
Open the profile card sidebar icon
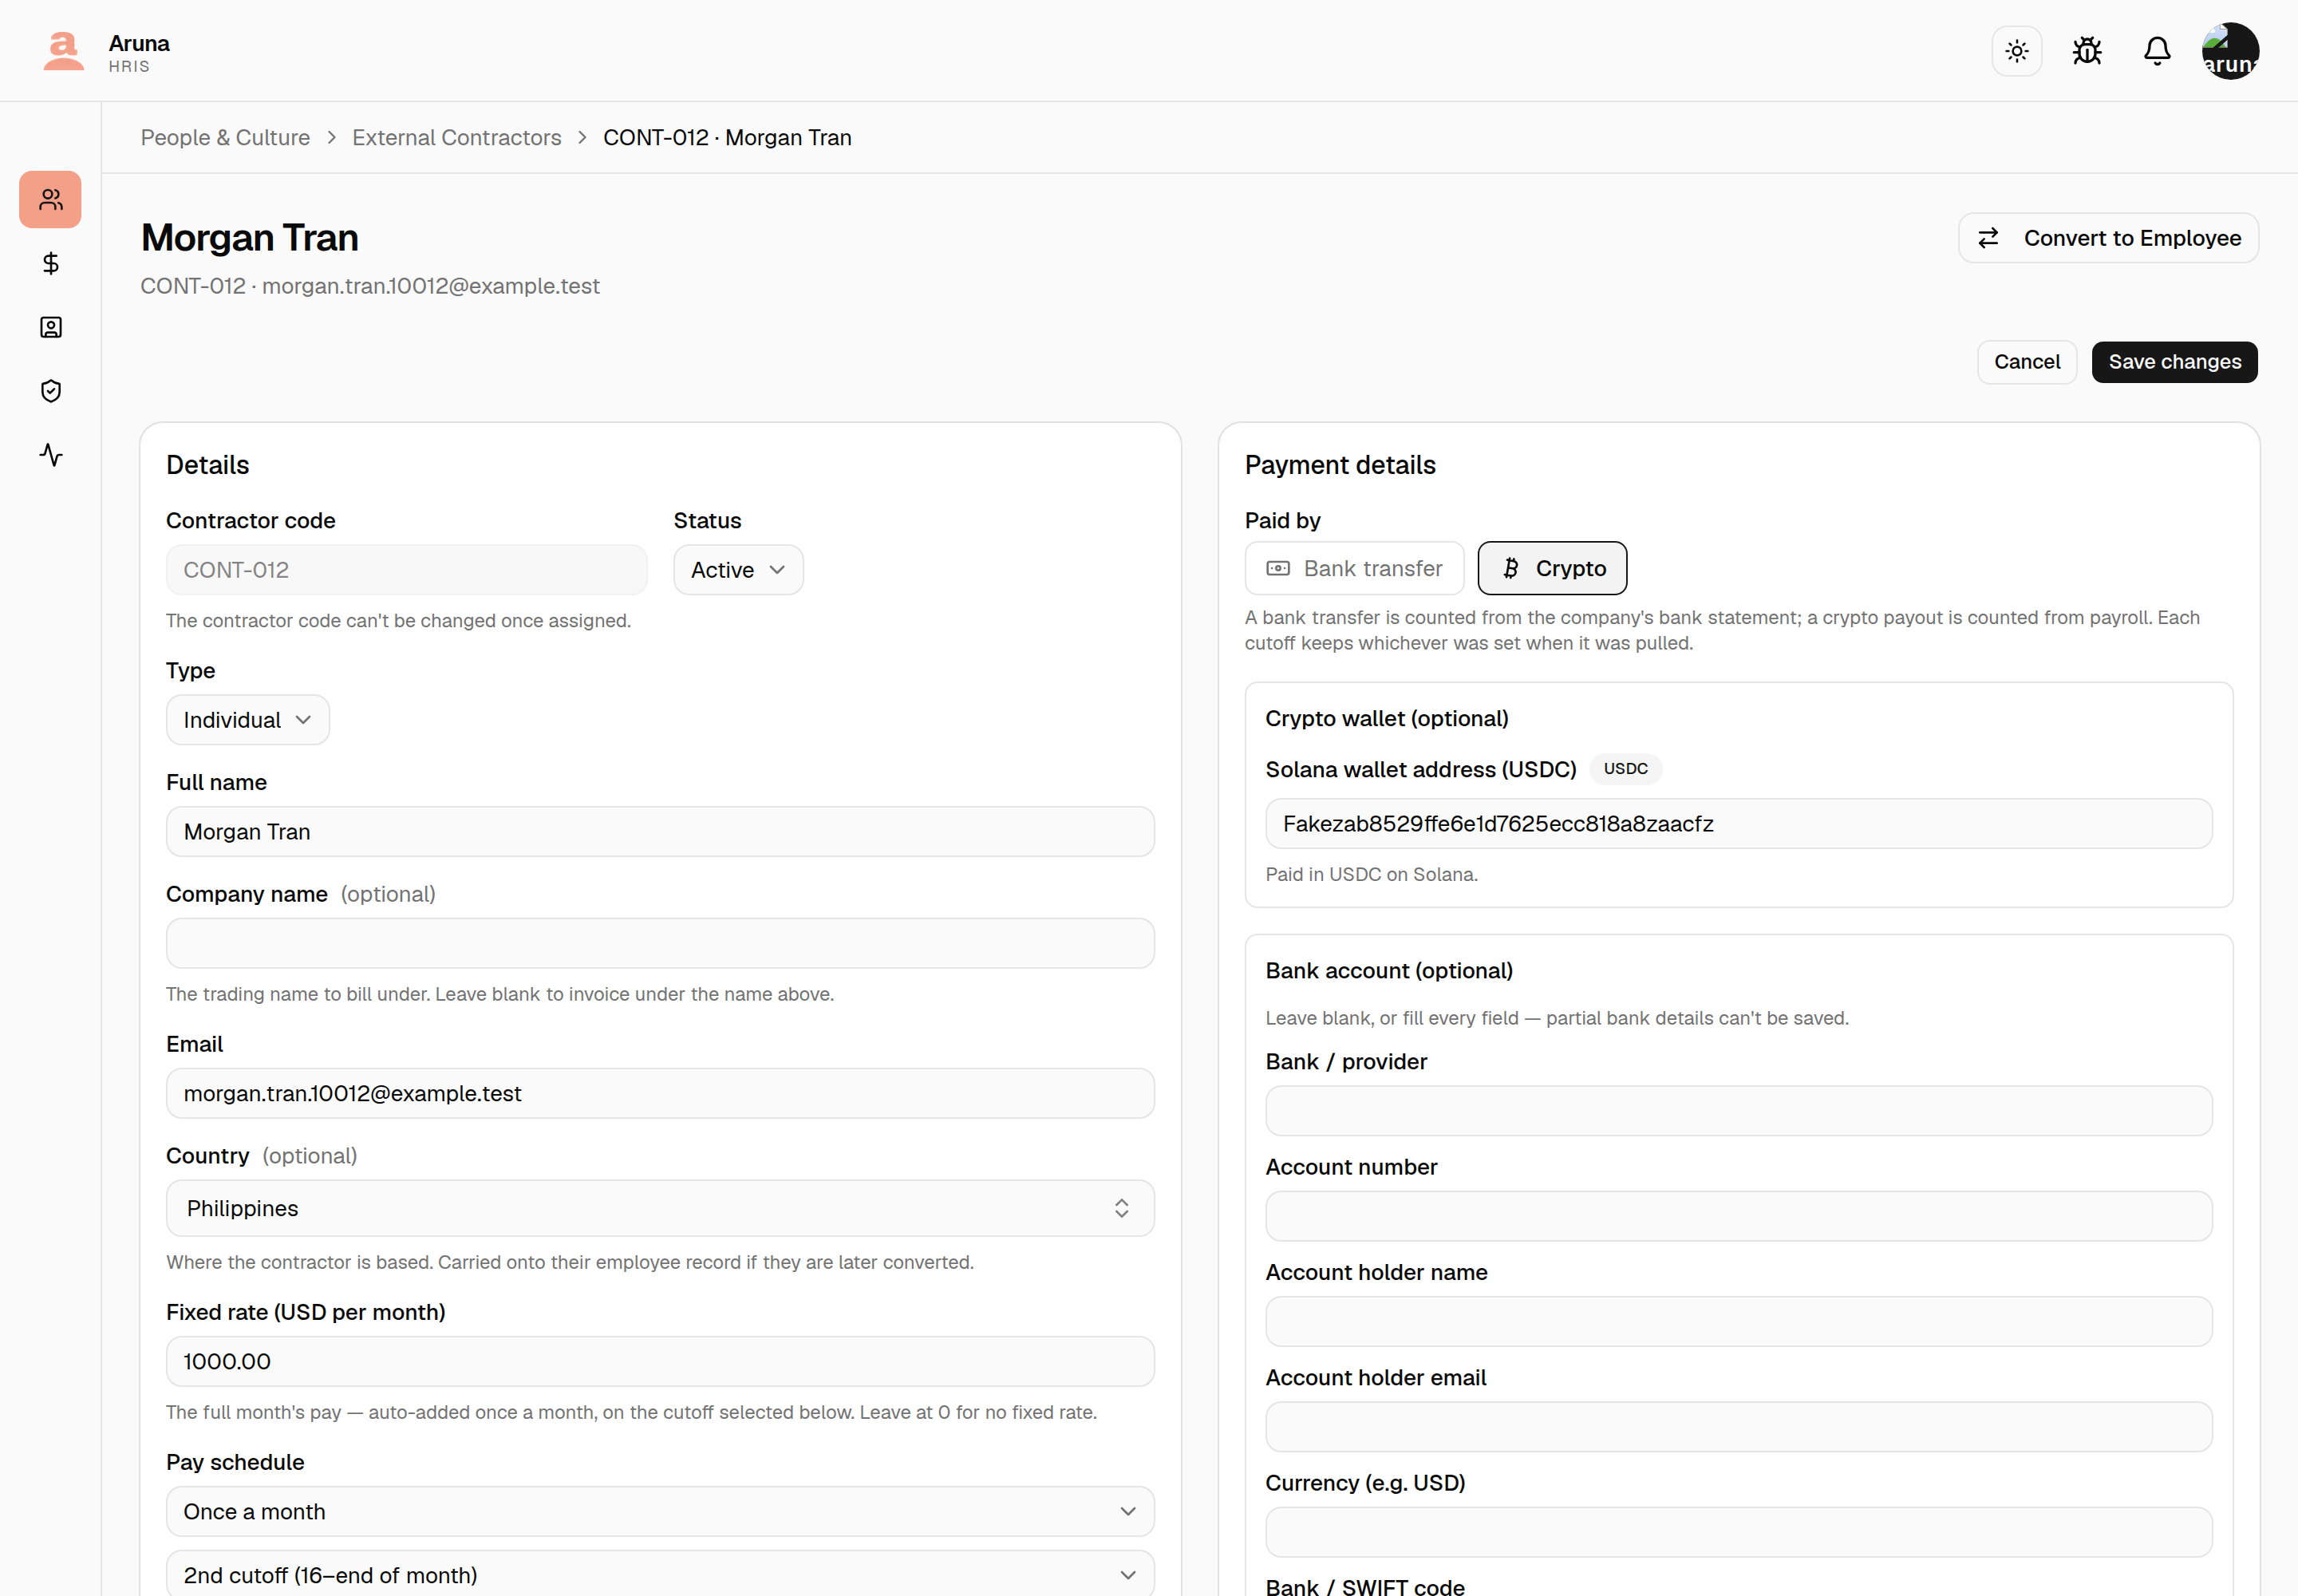tap(50, 327)
